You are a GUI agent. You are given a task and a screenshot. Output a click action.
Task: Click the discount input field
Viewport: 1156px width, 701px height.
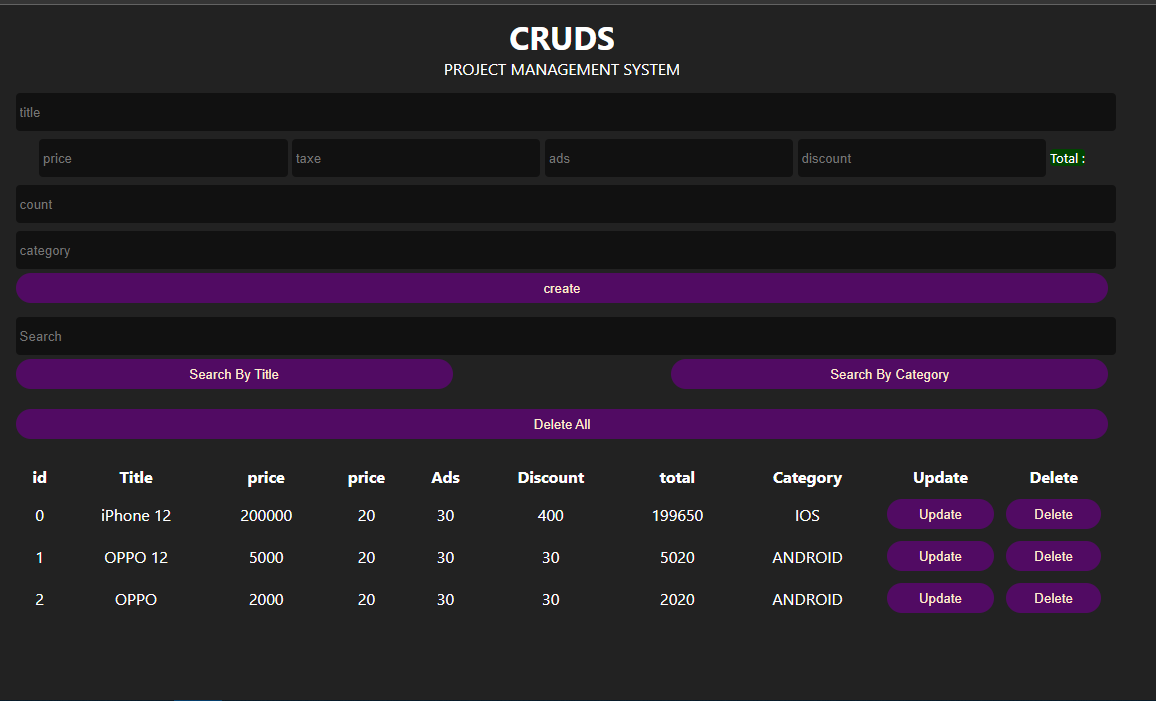click(x=921, y=158)
